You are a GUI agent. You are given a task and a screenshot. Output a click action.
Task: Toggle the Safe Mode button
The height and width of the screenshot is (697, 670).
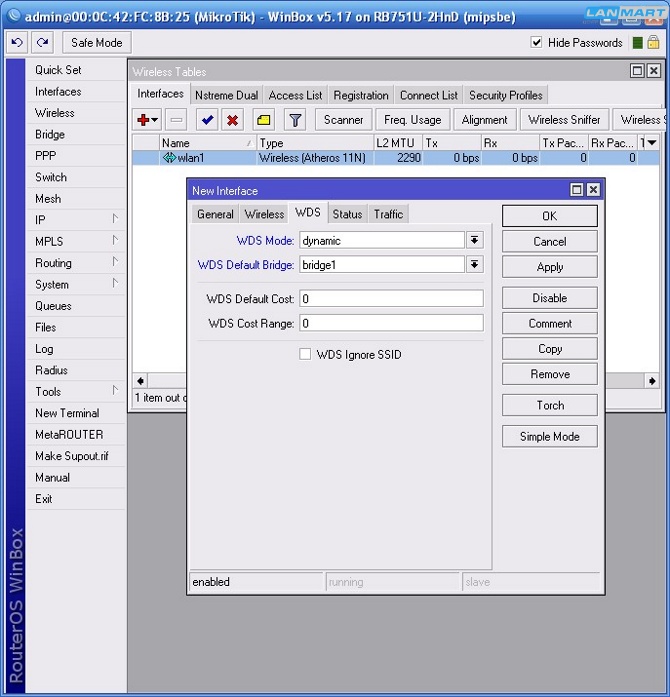[x=96, y=43]
